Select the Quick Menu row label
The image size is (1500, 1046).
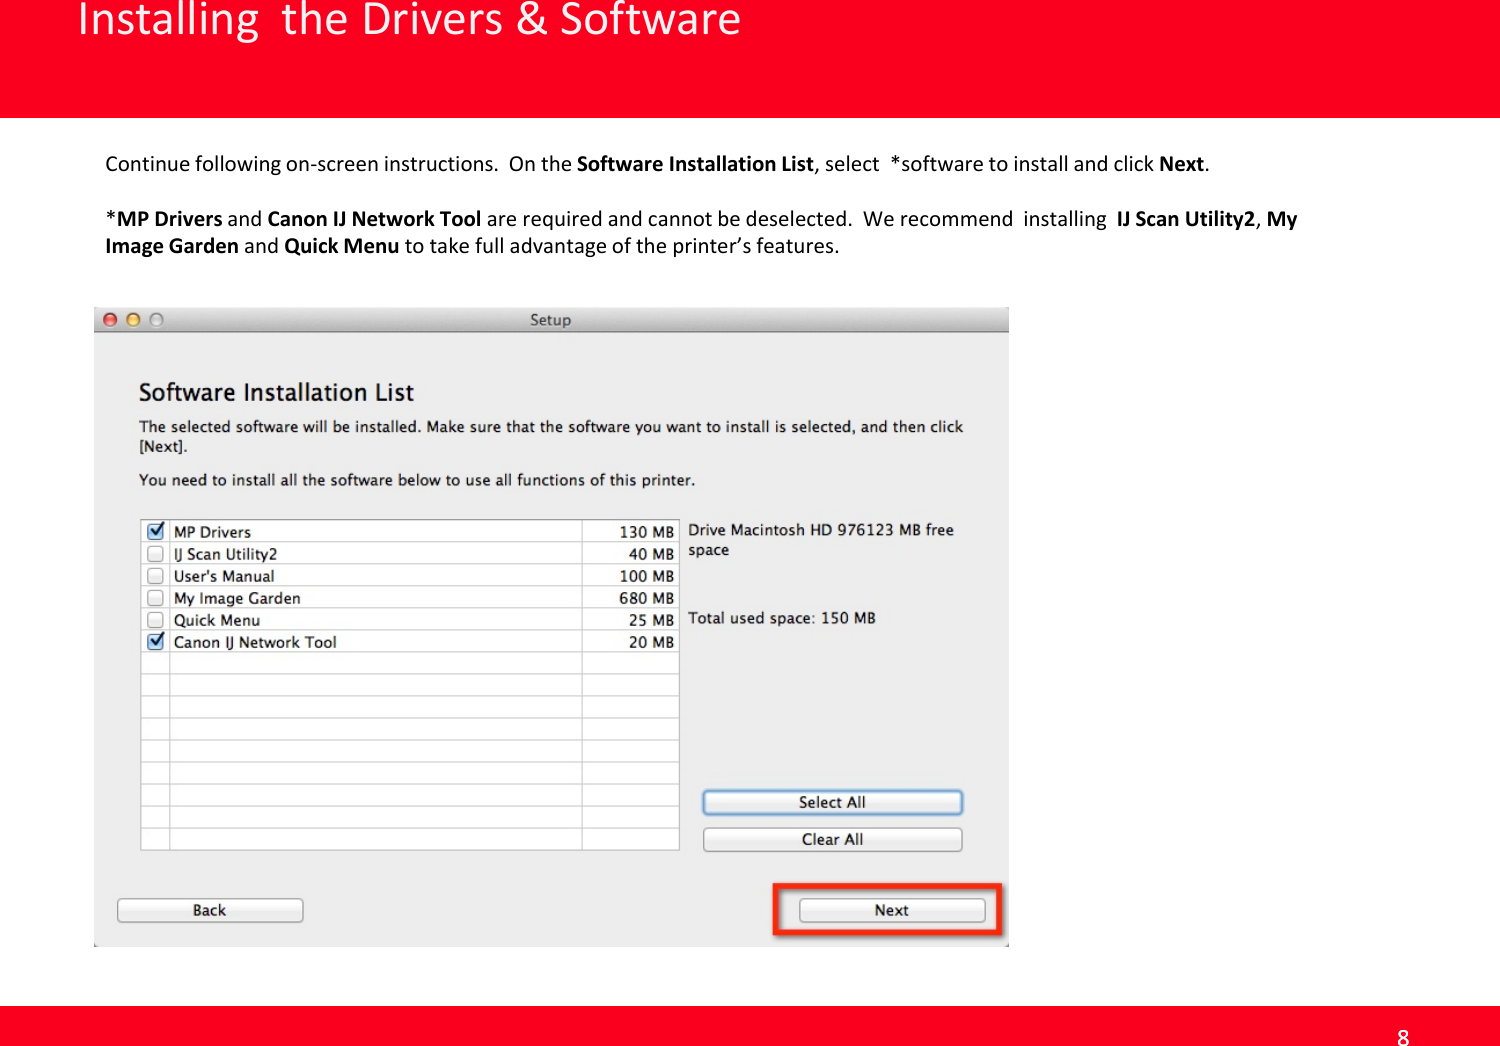217,620
